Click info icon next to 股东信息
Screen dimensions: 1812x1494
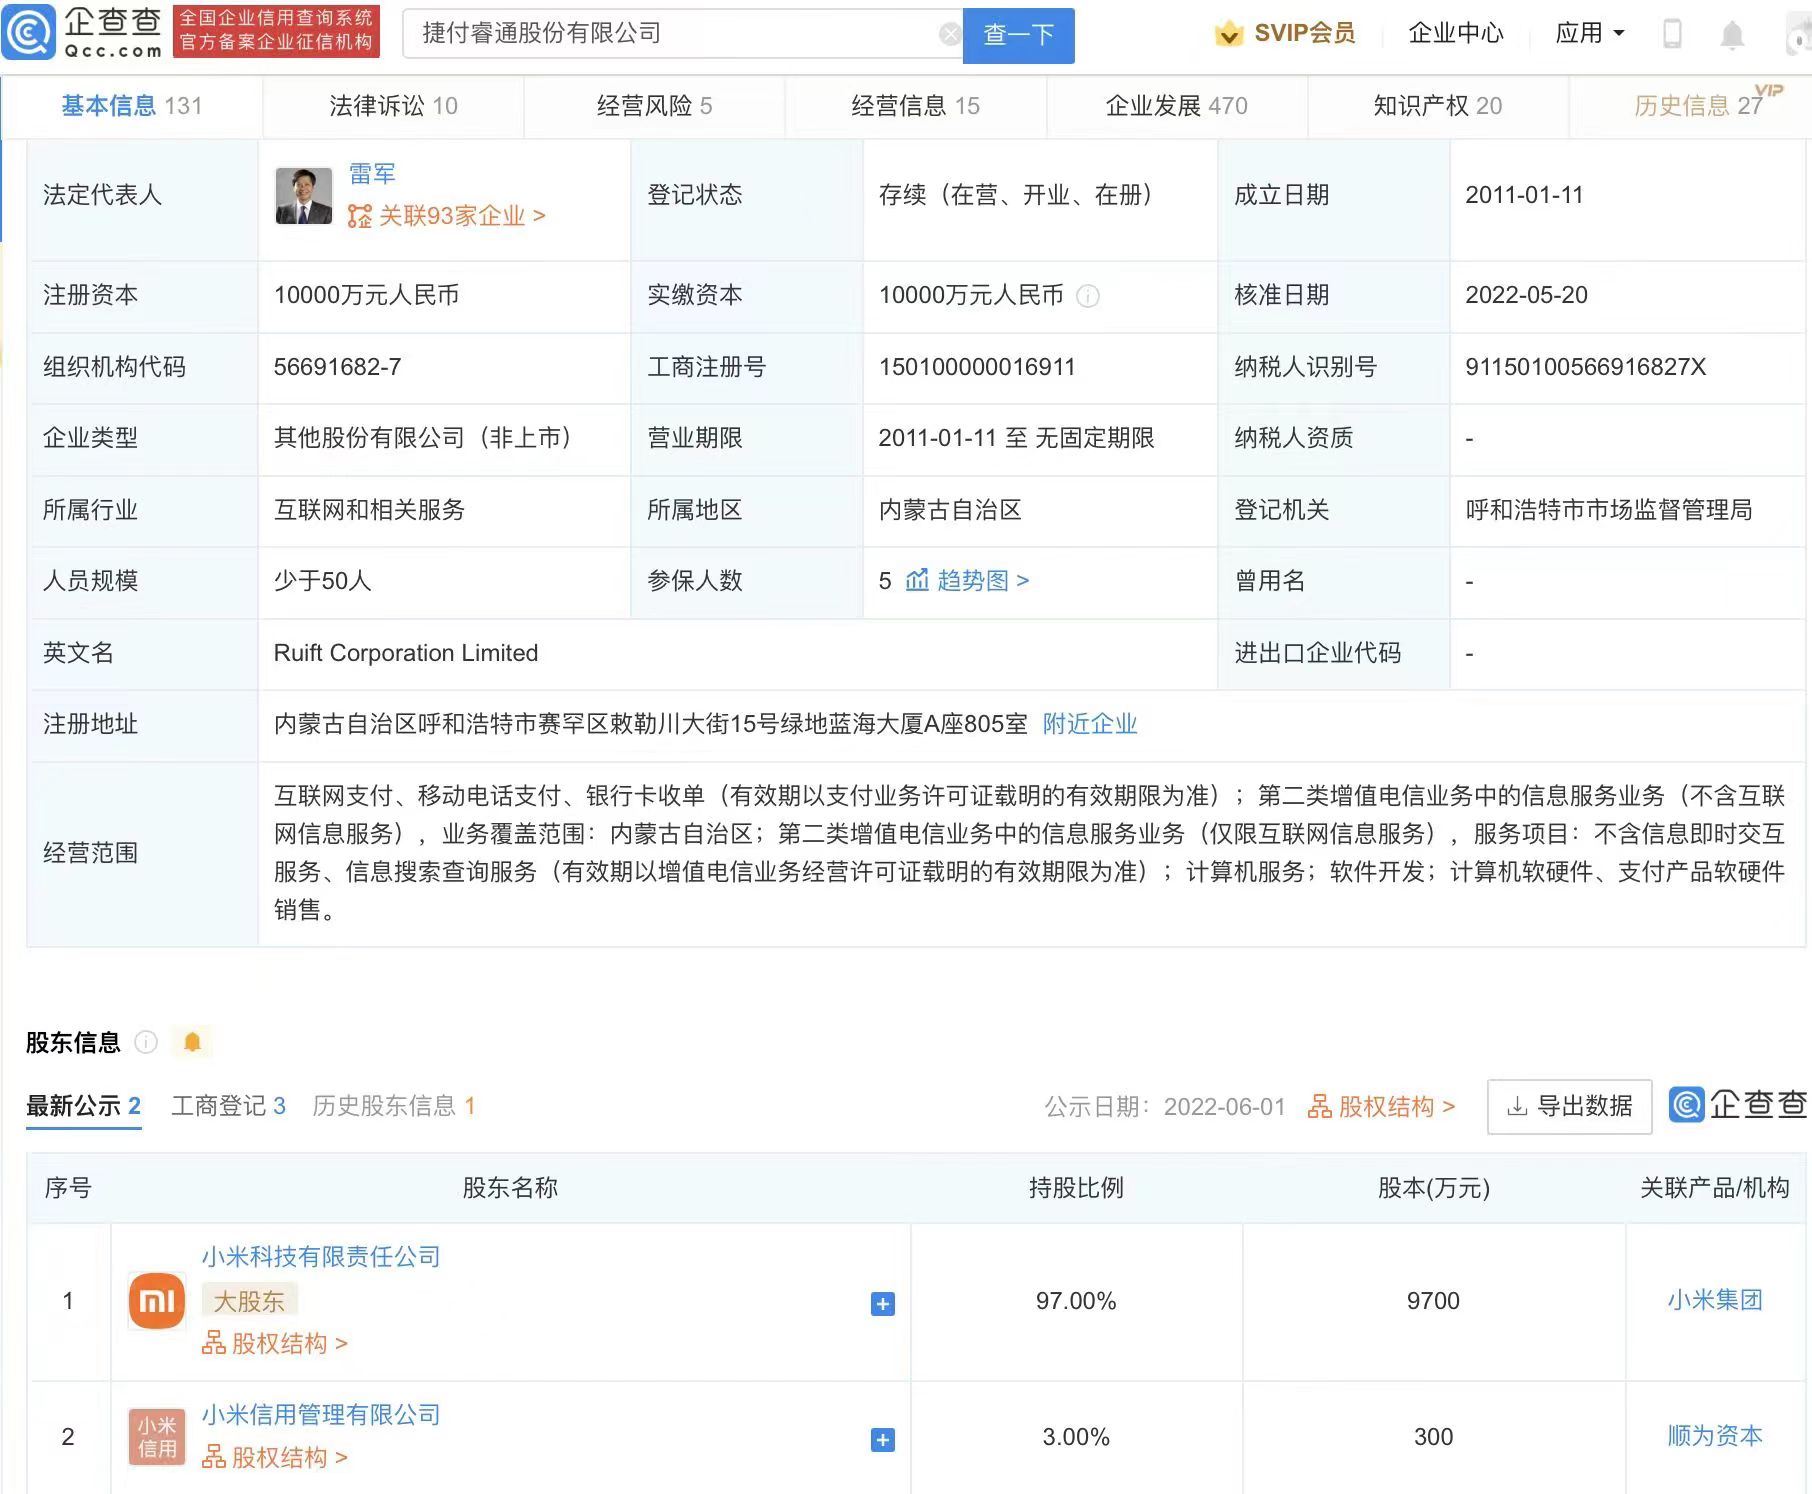click(146, 1042)
